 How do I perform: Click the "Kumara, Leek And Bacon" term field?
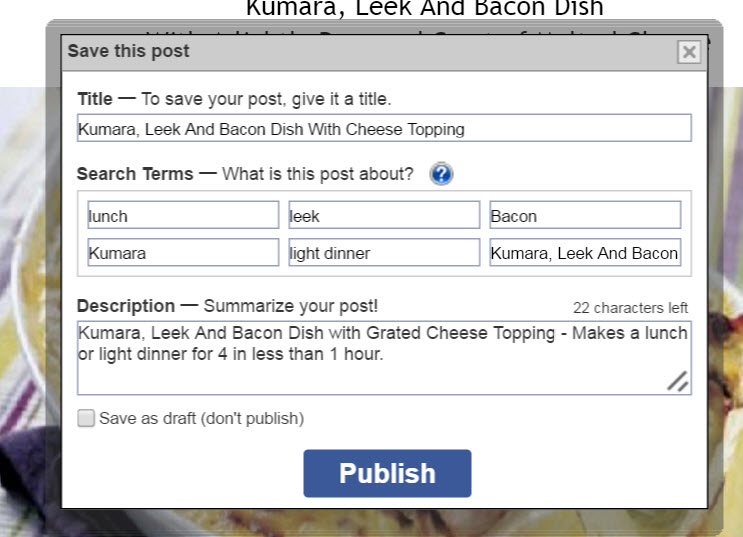click(585, 253)
